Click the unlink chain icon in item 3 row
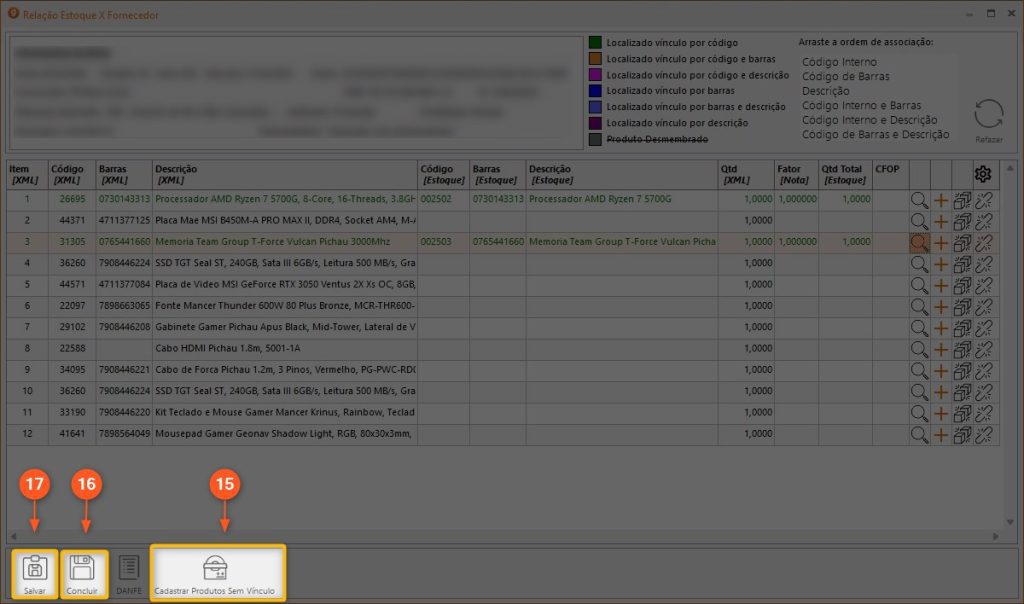 coord(983,242)
